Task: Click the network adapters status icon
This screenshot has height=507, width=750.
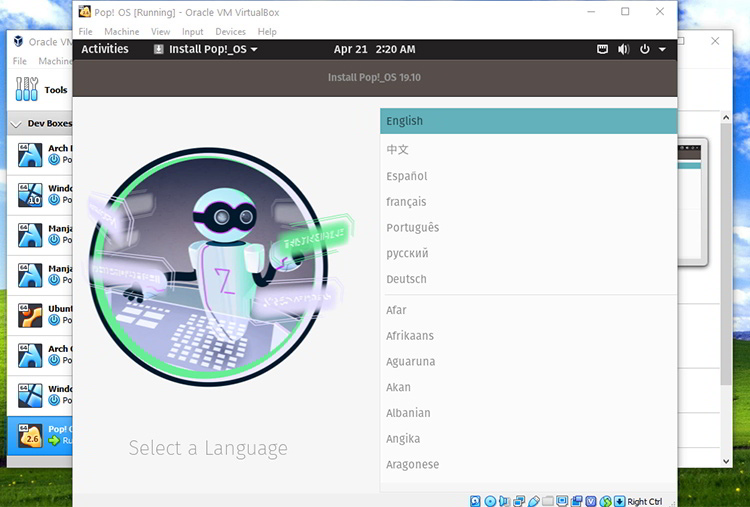Action: coord(518,501)
